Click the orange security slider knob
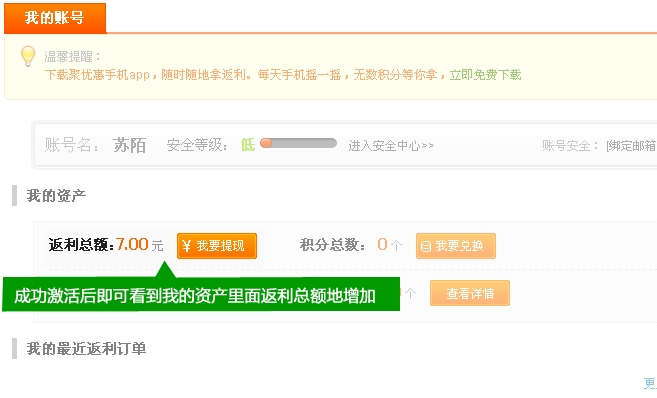The height and width of the screenshot is (398, 657). coord(266,143)
